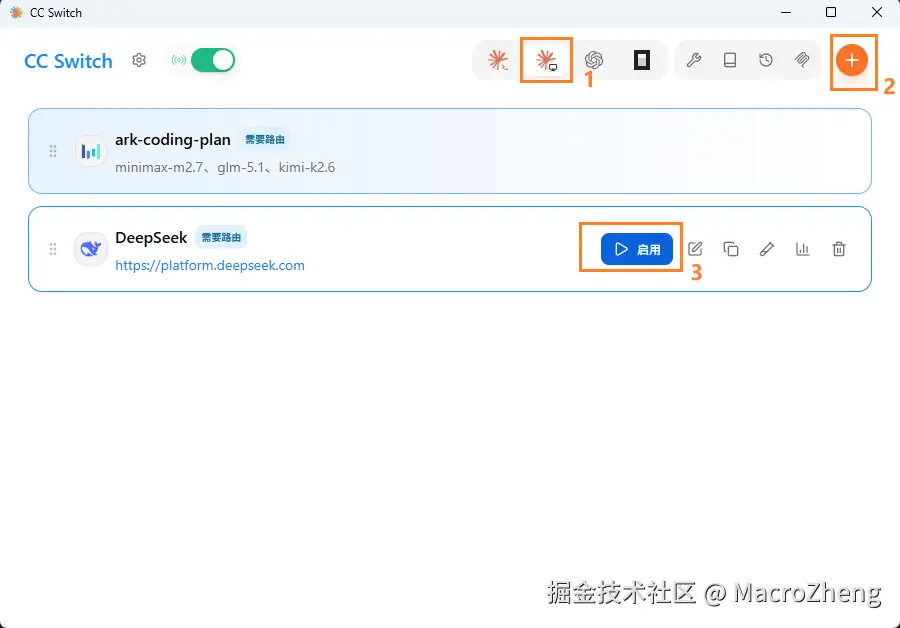Turn off the green proxy toggle switch
Screen dimensions: 900x628
pyautogui.click(x=213, y=60)
